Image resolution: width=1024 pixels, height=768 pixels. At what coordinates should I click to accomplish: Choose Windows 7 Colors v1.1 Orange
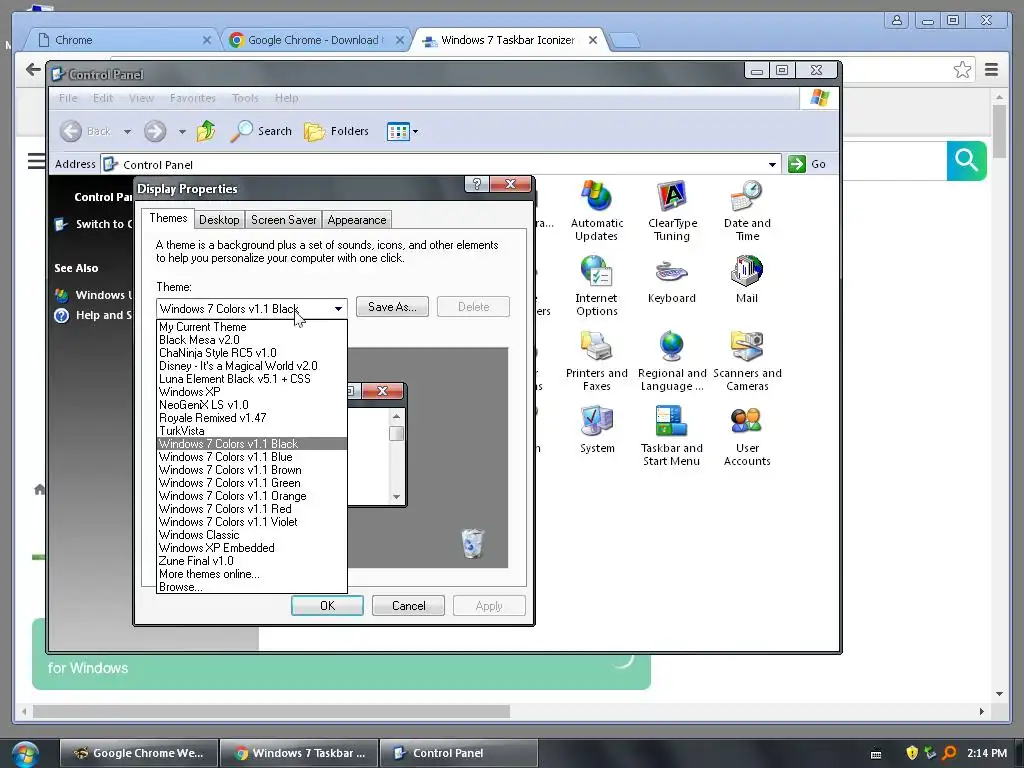252,496
